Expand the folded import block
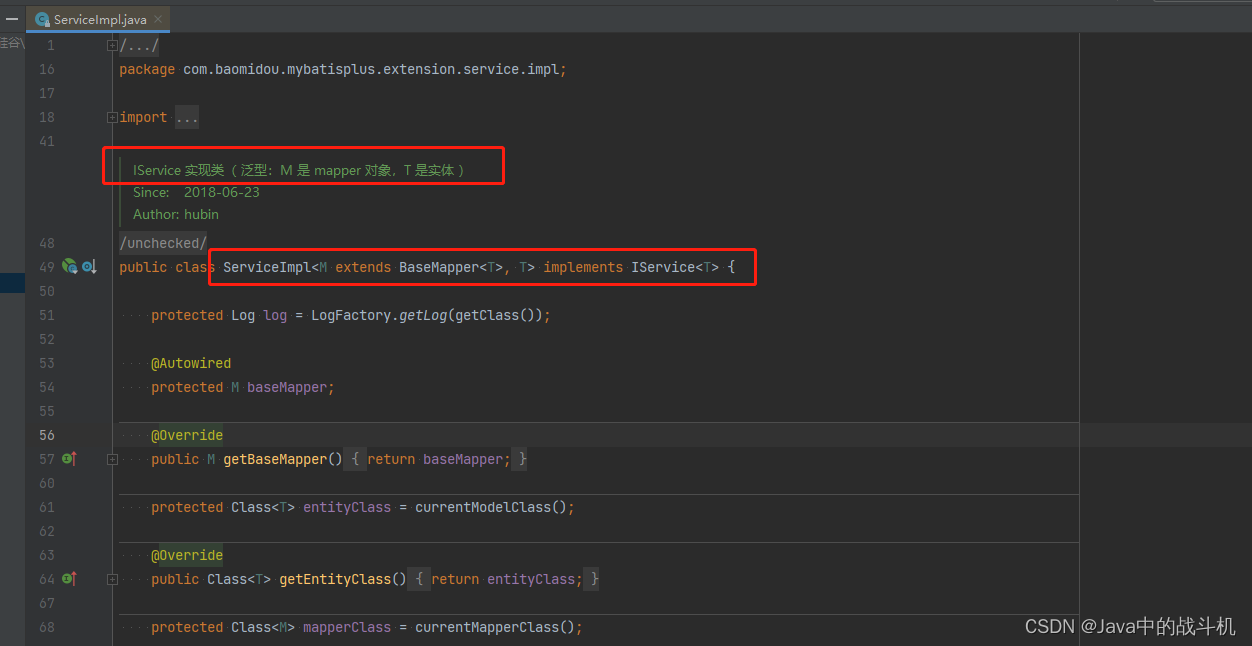This screenshot has height=646, width=1252. pos(112,117)
